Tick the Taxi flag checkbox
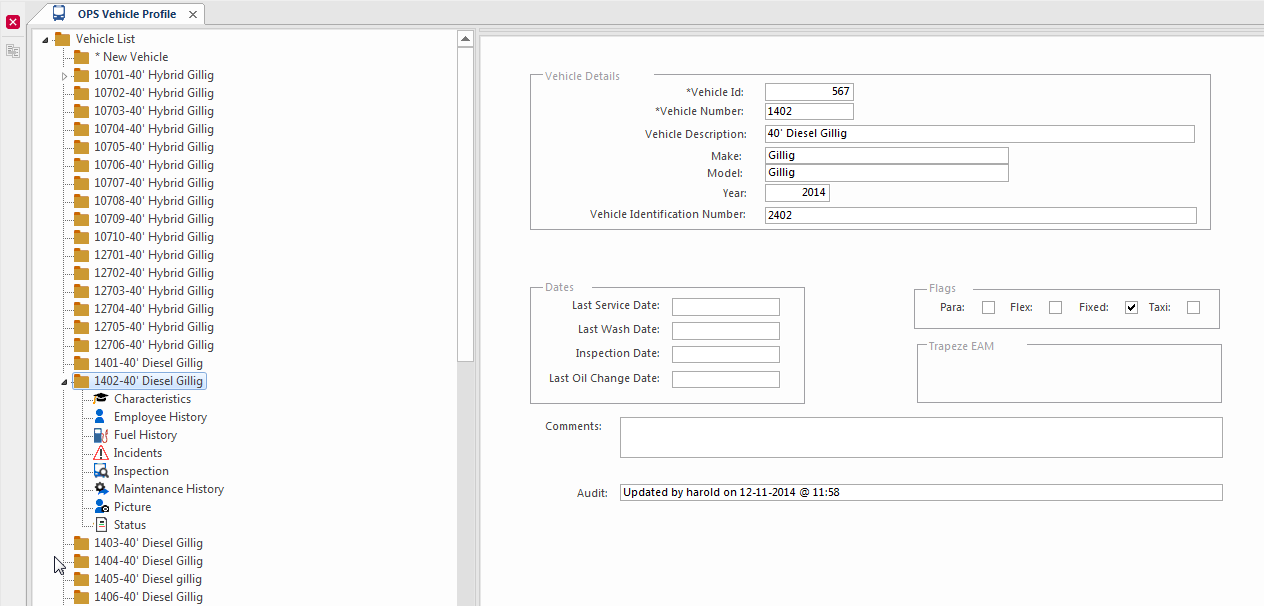Image resolution: width=1264 pixels, height=606 pixels. click(x=1193, y=308)
